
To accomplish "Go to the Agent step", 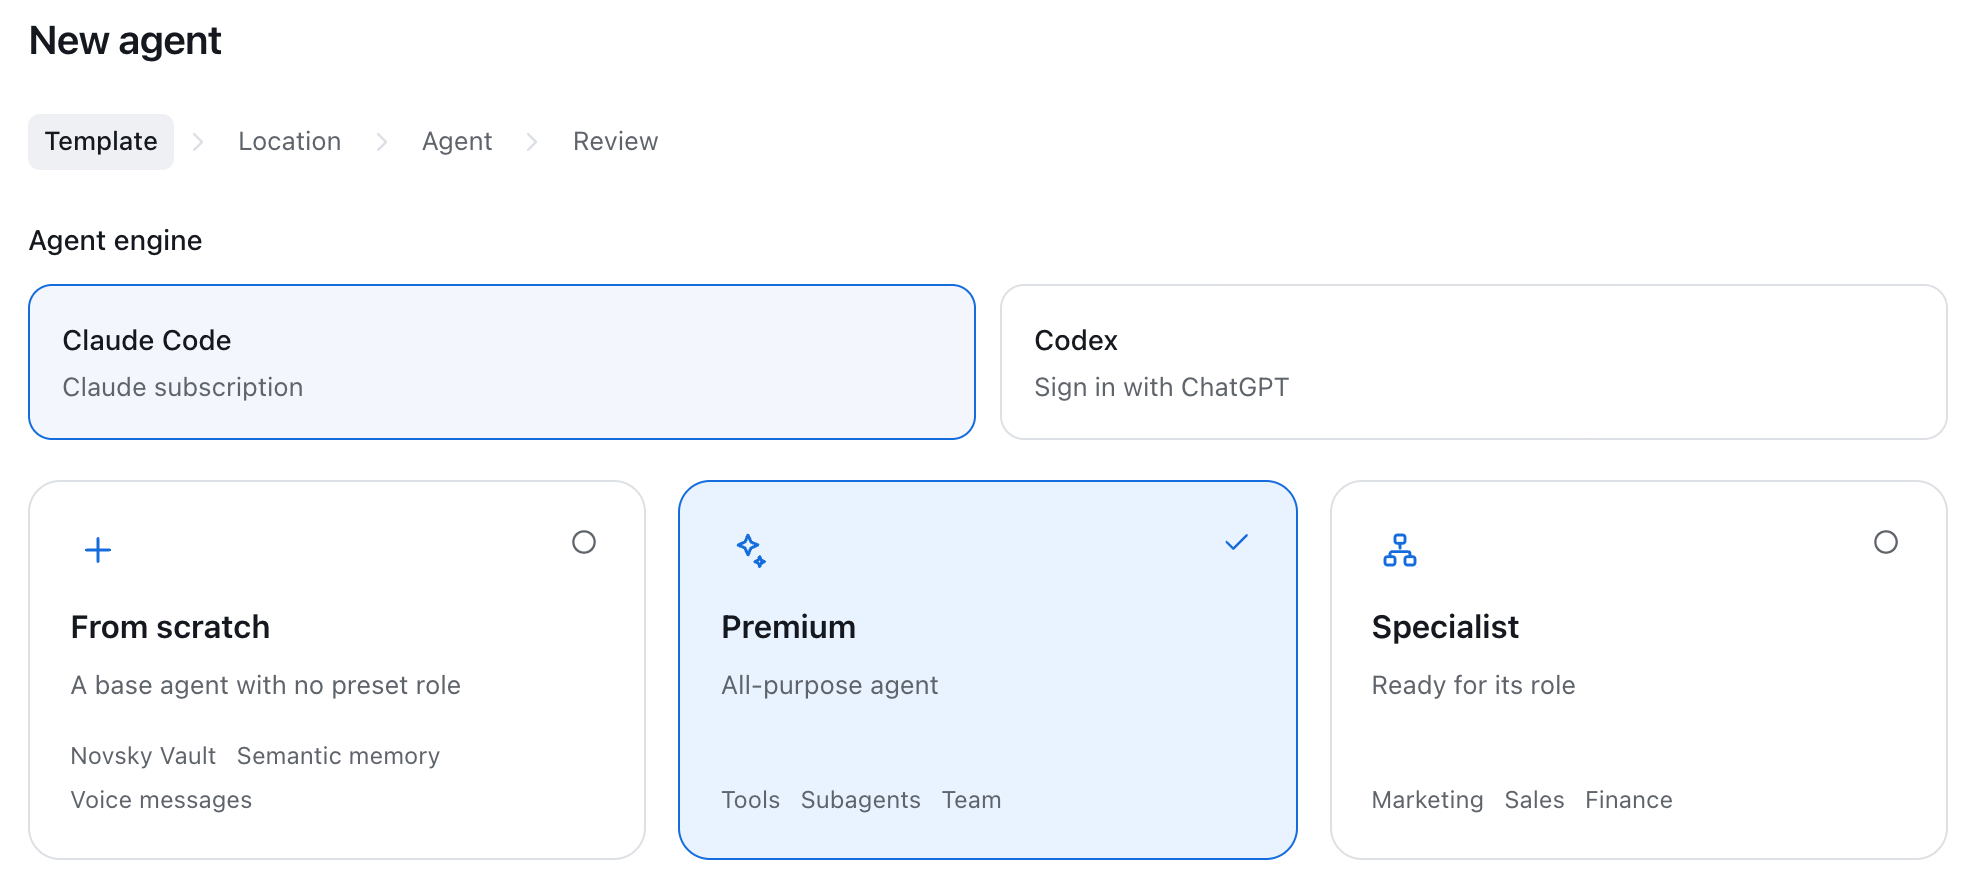I will point(457,142).
